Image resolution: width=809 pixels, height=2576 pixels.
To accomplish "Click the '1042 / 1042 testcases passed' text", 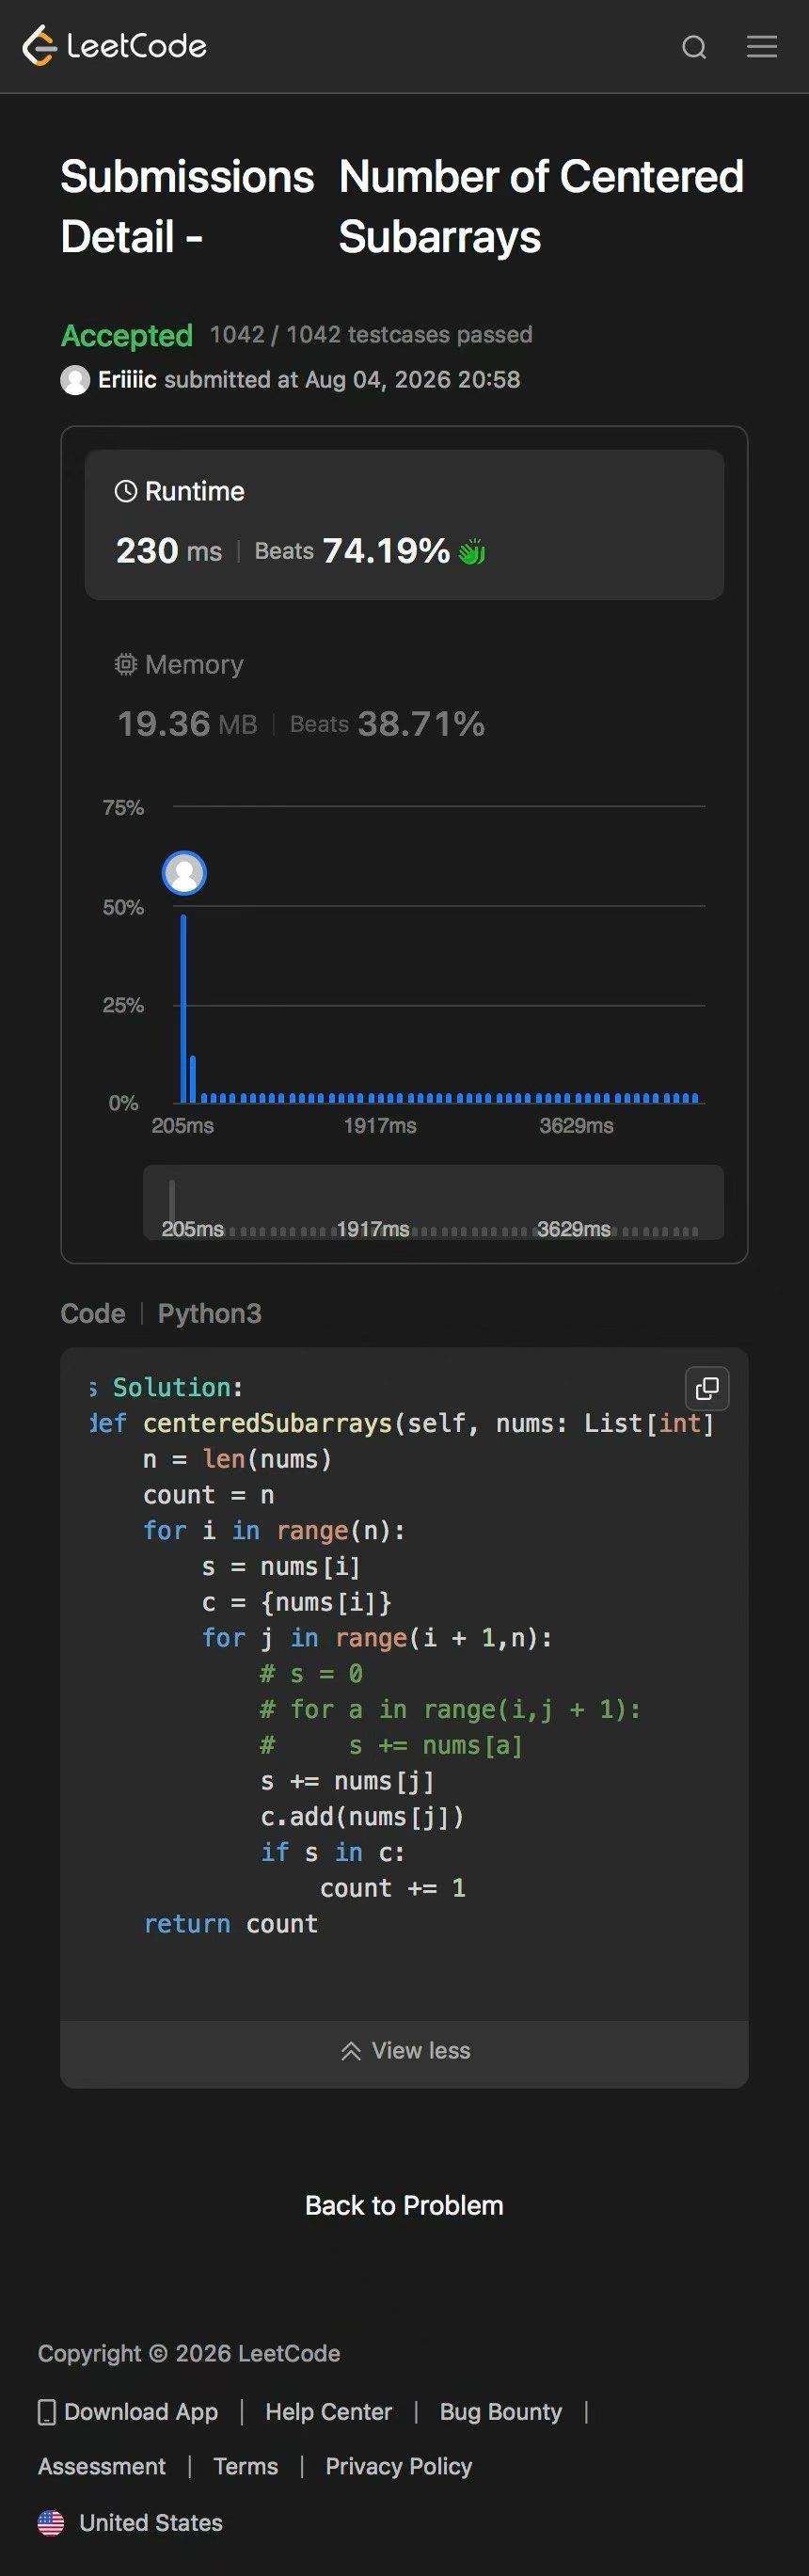I will tap(371, 335).
